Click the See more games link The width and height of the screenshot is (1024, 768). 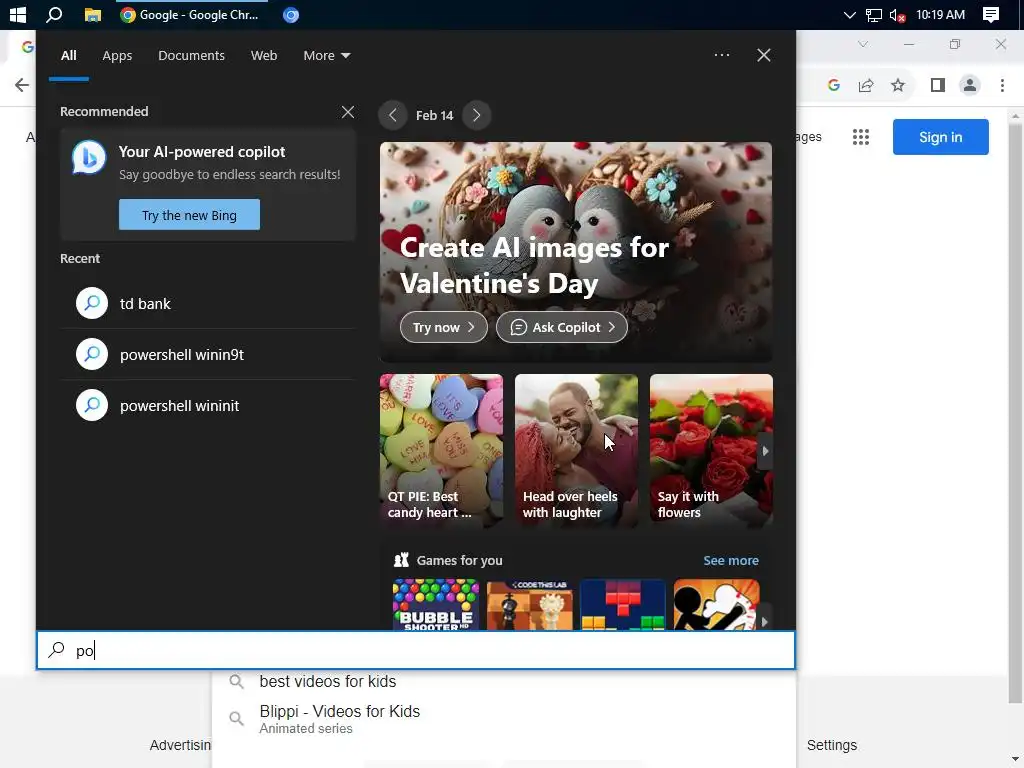[731, 560]
